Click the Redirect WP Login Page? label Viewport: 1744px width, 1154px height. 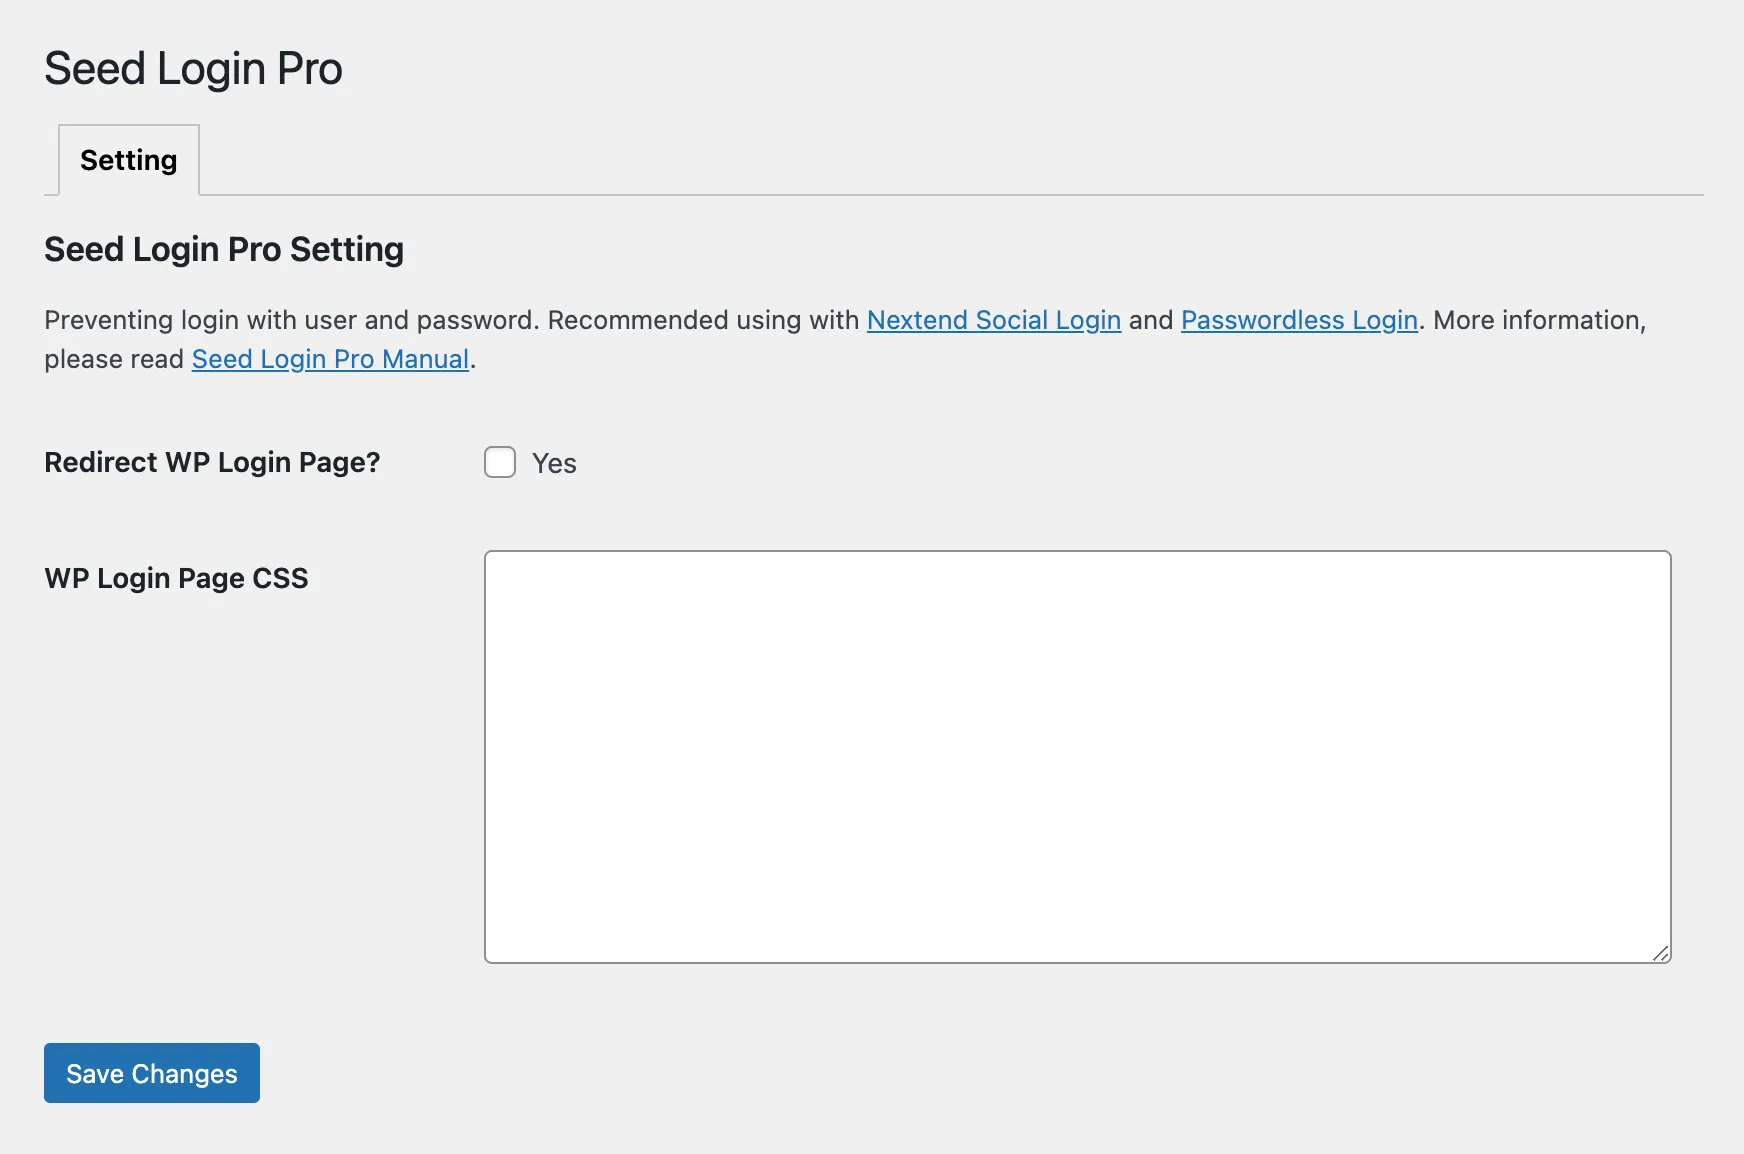[212, 462]
